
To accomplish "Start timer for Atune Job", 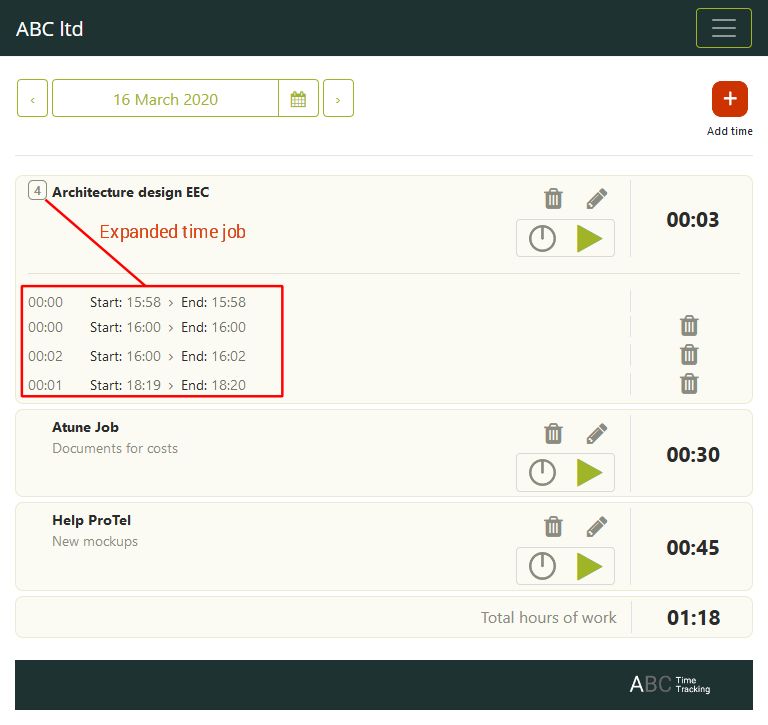I will tap(589, 473).
